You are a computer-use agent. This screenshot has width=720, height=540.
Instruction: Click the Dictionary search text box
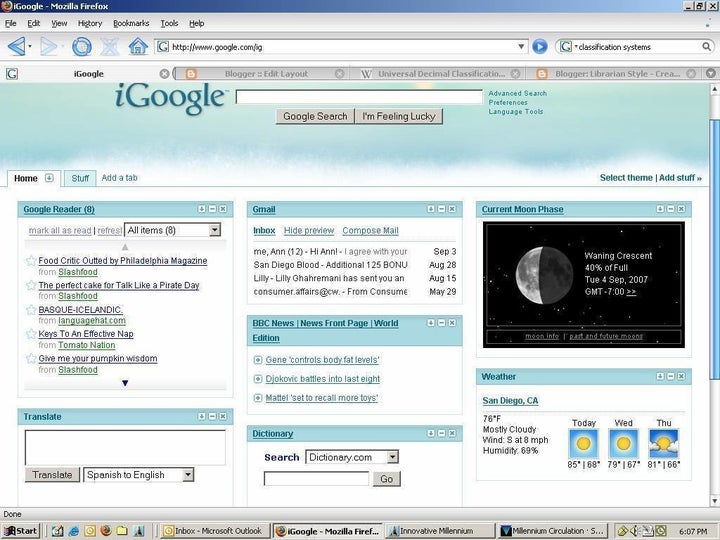316,478
